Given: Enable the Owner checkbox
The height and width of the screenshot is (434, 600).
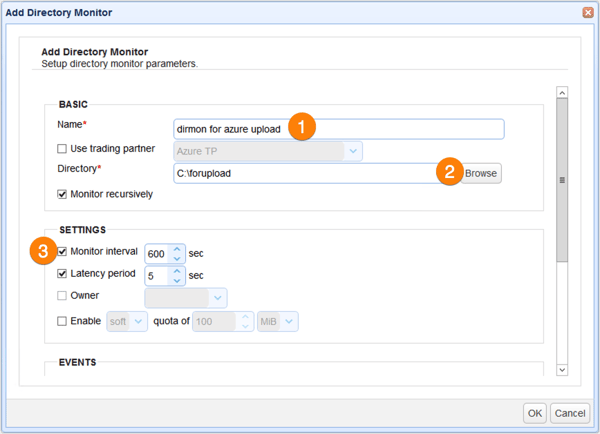Looking at the screenshot, I should click(62, 295).
